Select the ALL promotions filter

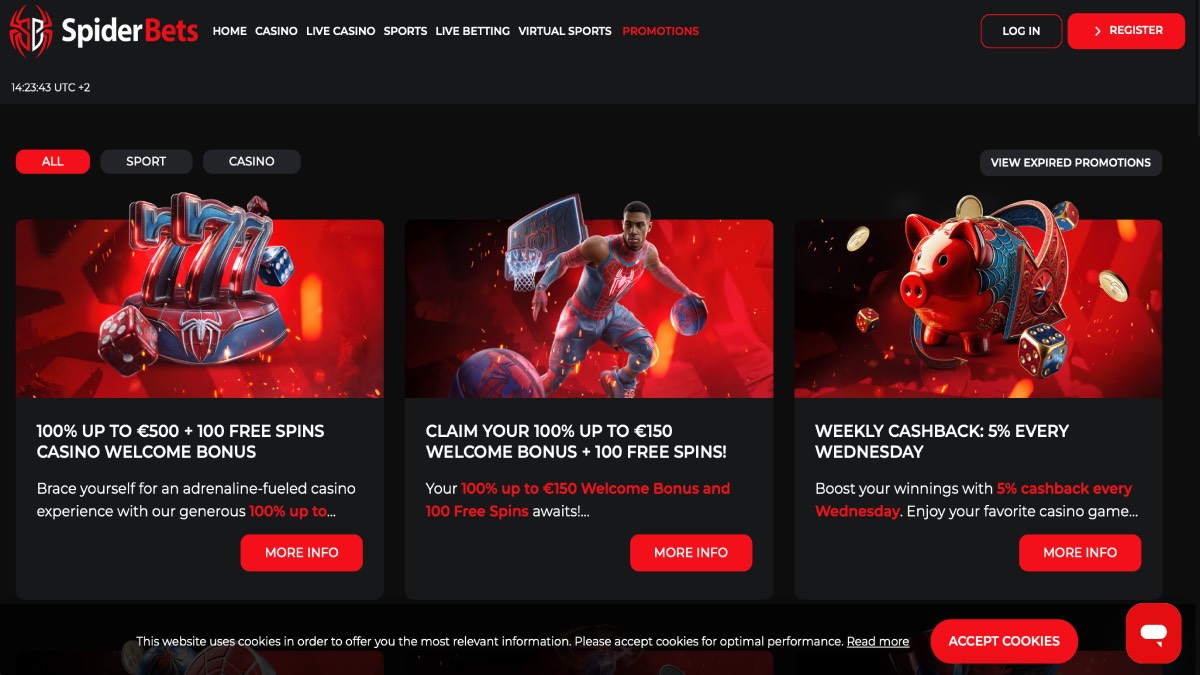coord(53,161)
